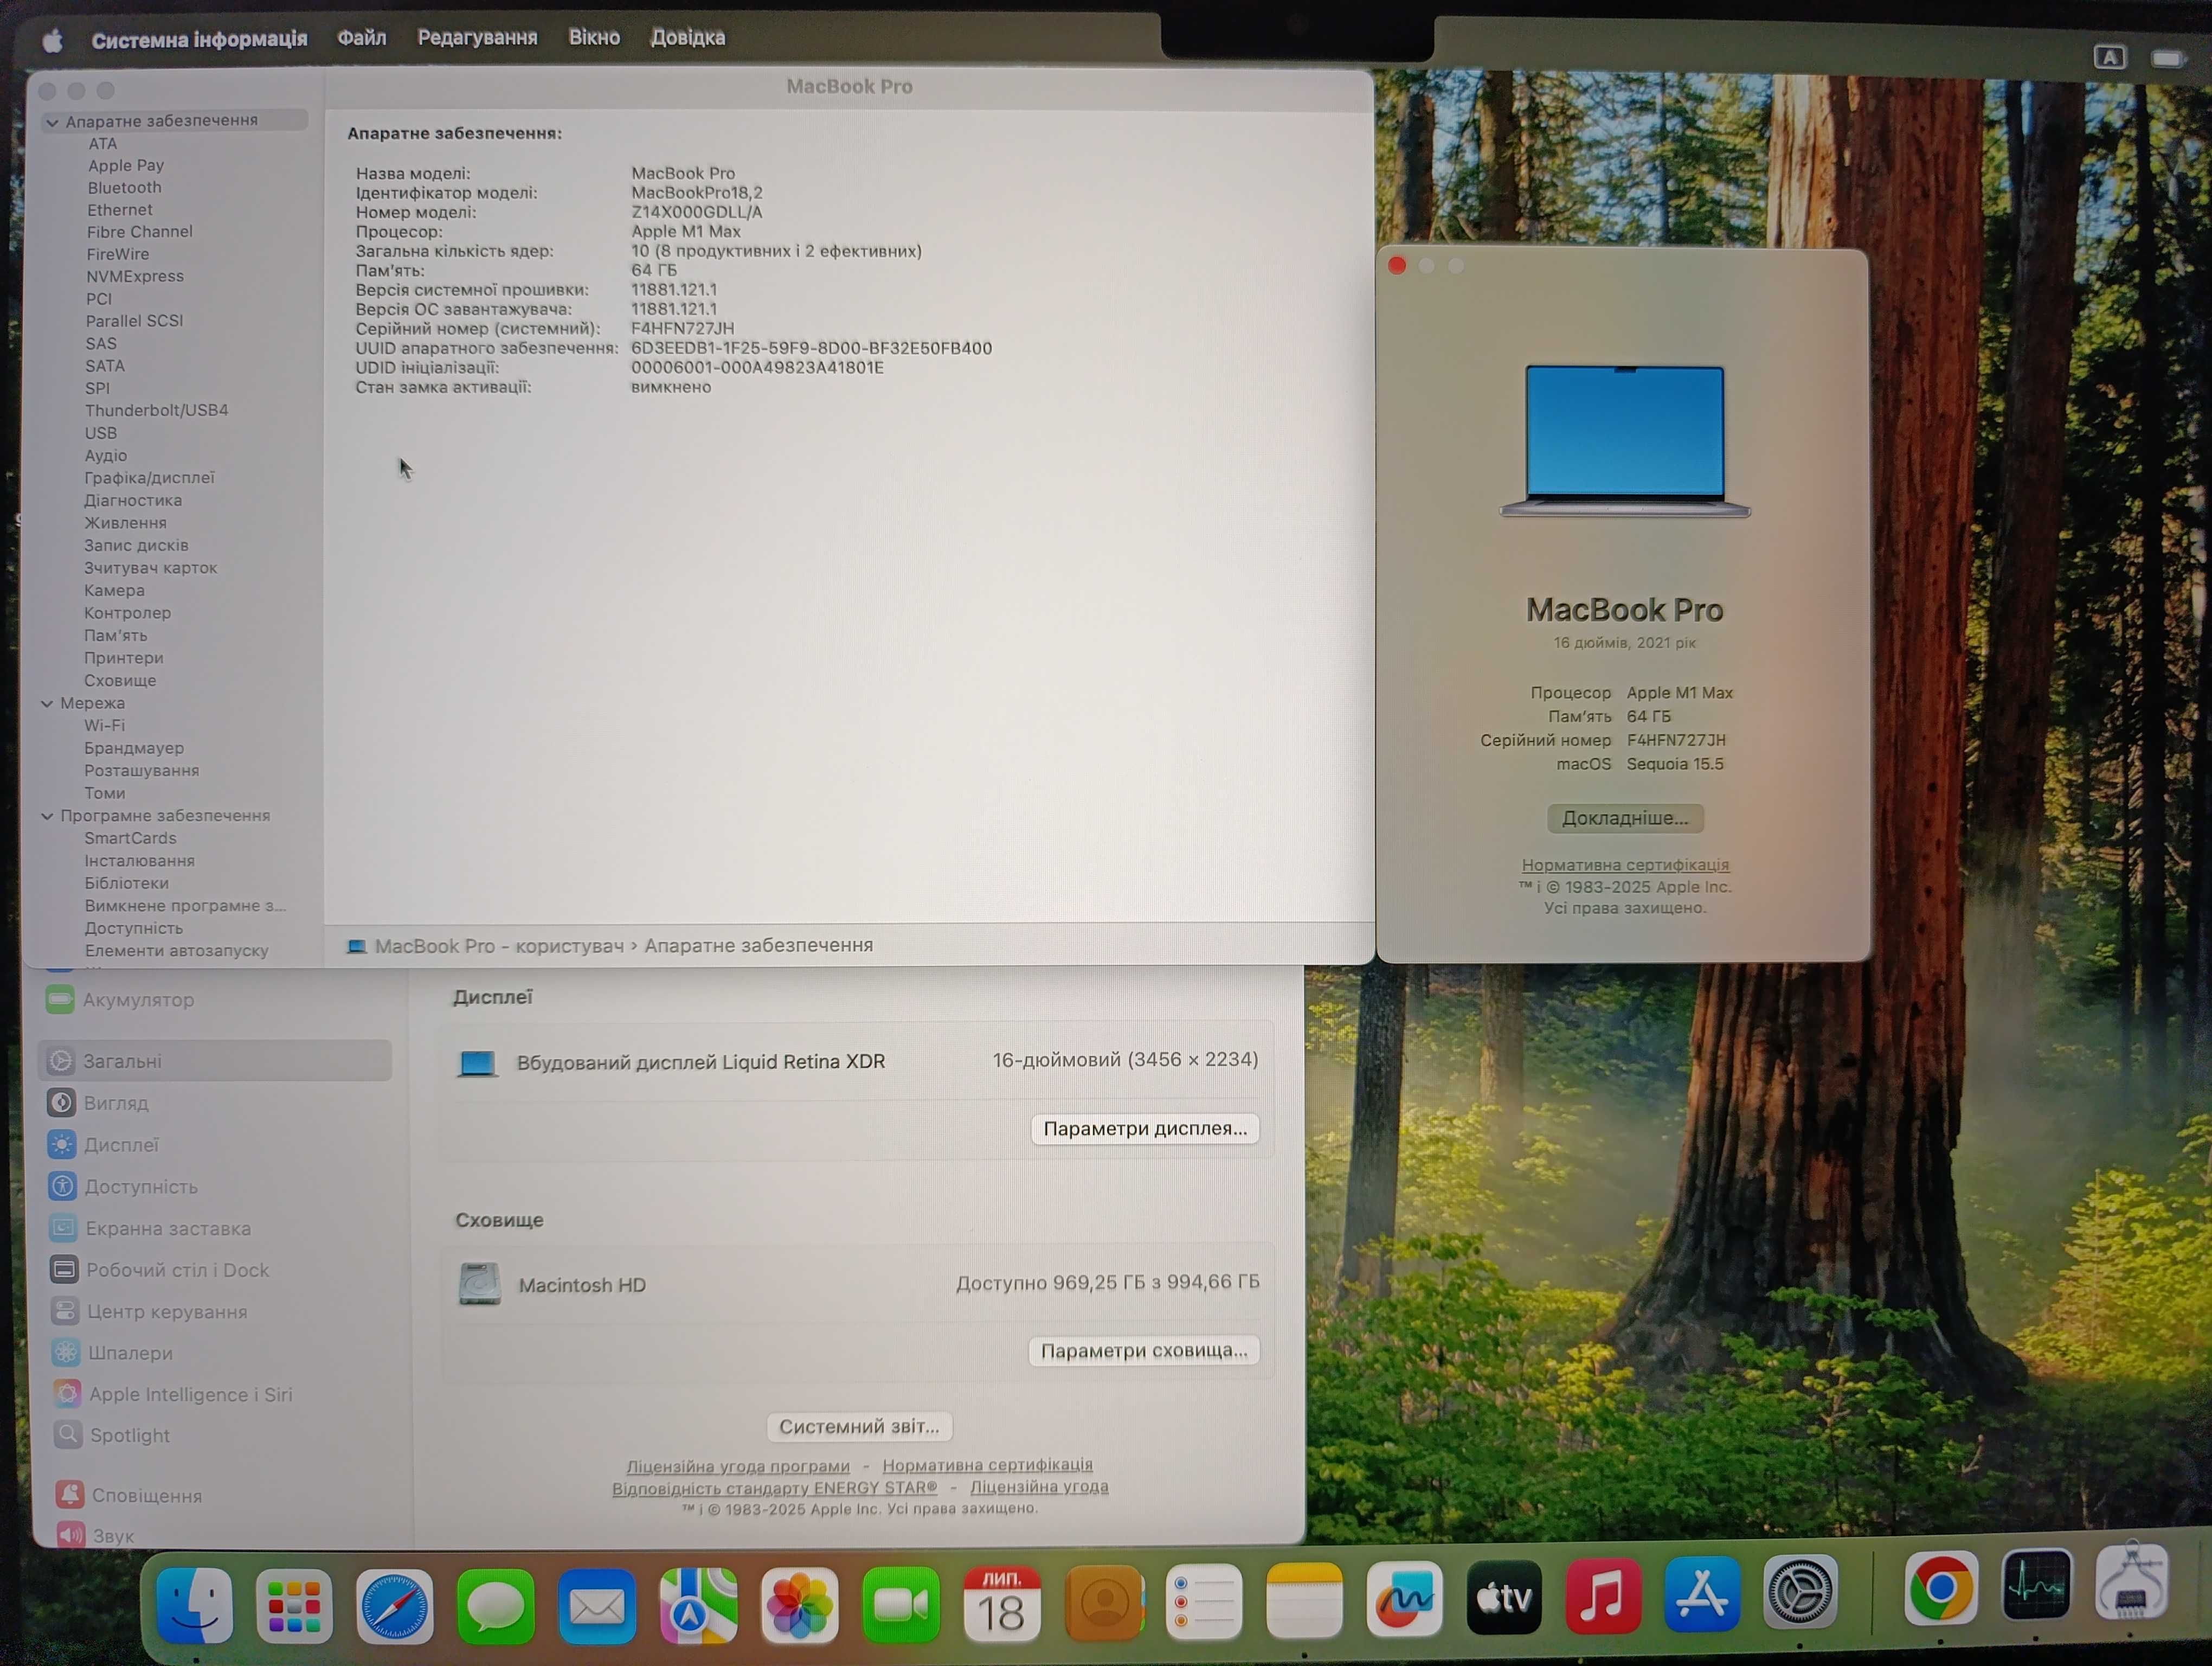Screen dimensions: 2212x1666
Task: Open Mail app in Dock
Action: [x=597, y=1606]
